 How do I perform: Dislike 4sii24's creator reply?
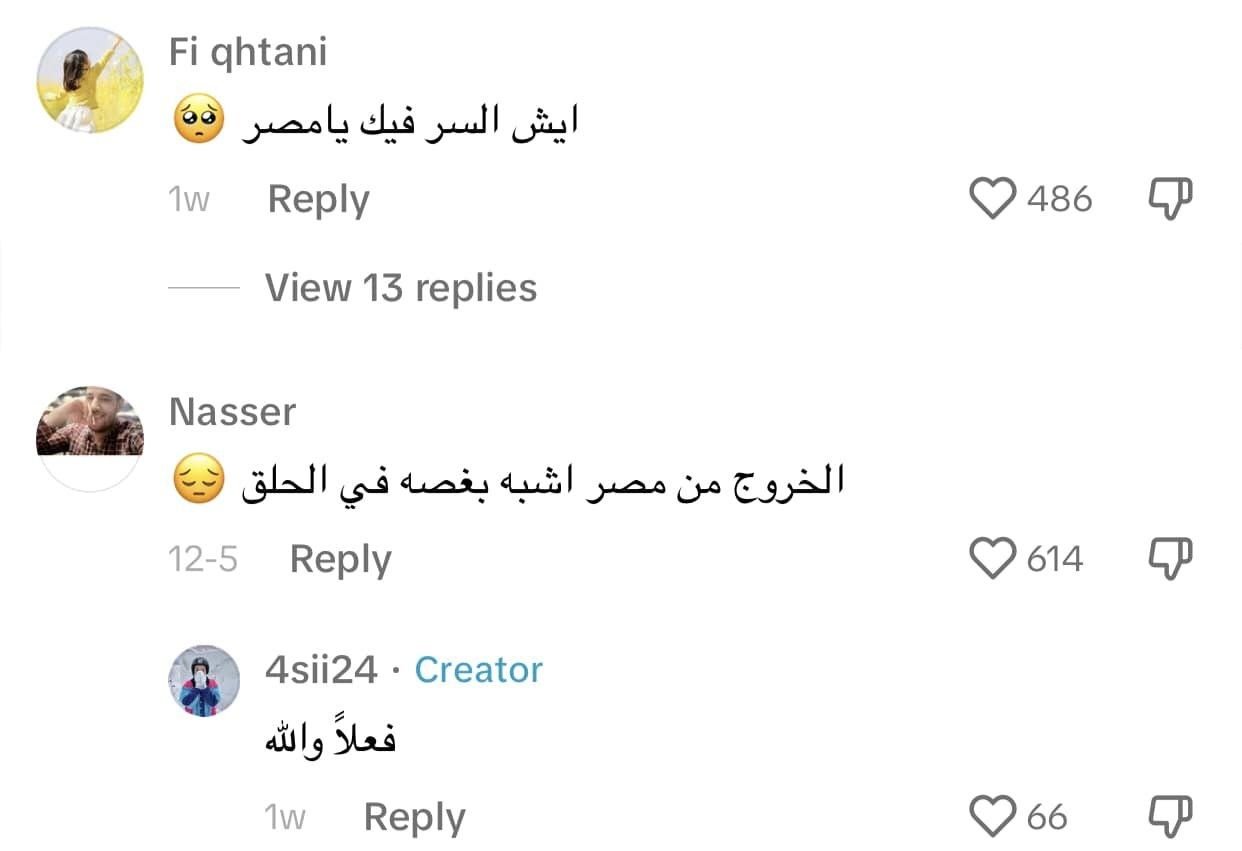tap(1168, 817)
